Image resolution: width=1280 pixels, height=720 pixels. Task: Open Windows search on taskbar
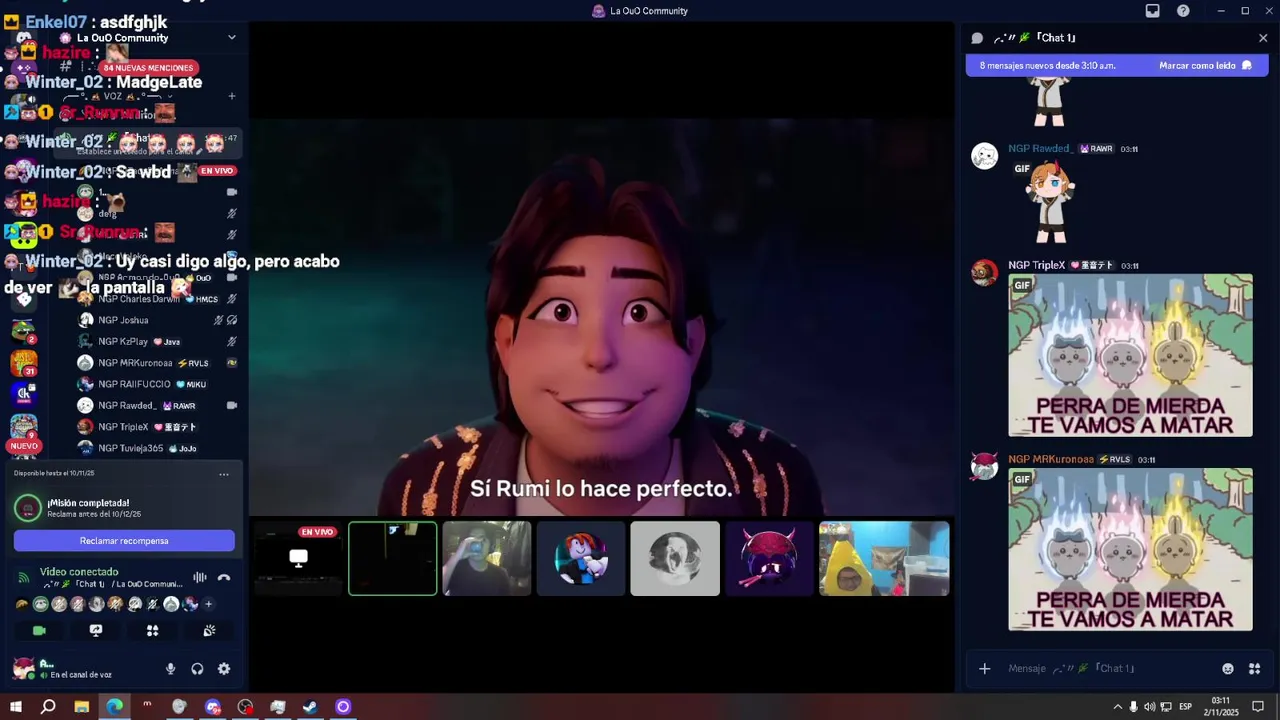(48, 707)
